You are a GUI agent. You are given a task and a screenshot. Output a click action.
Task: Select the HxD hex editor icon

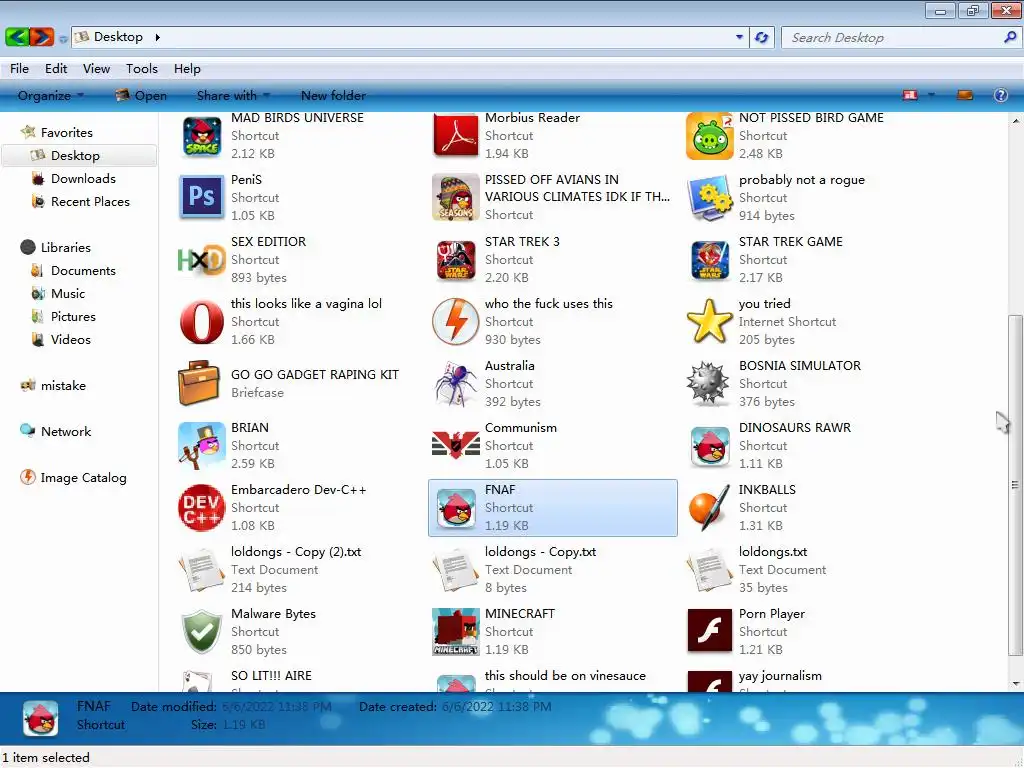click(x=201, y=260)
